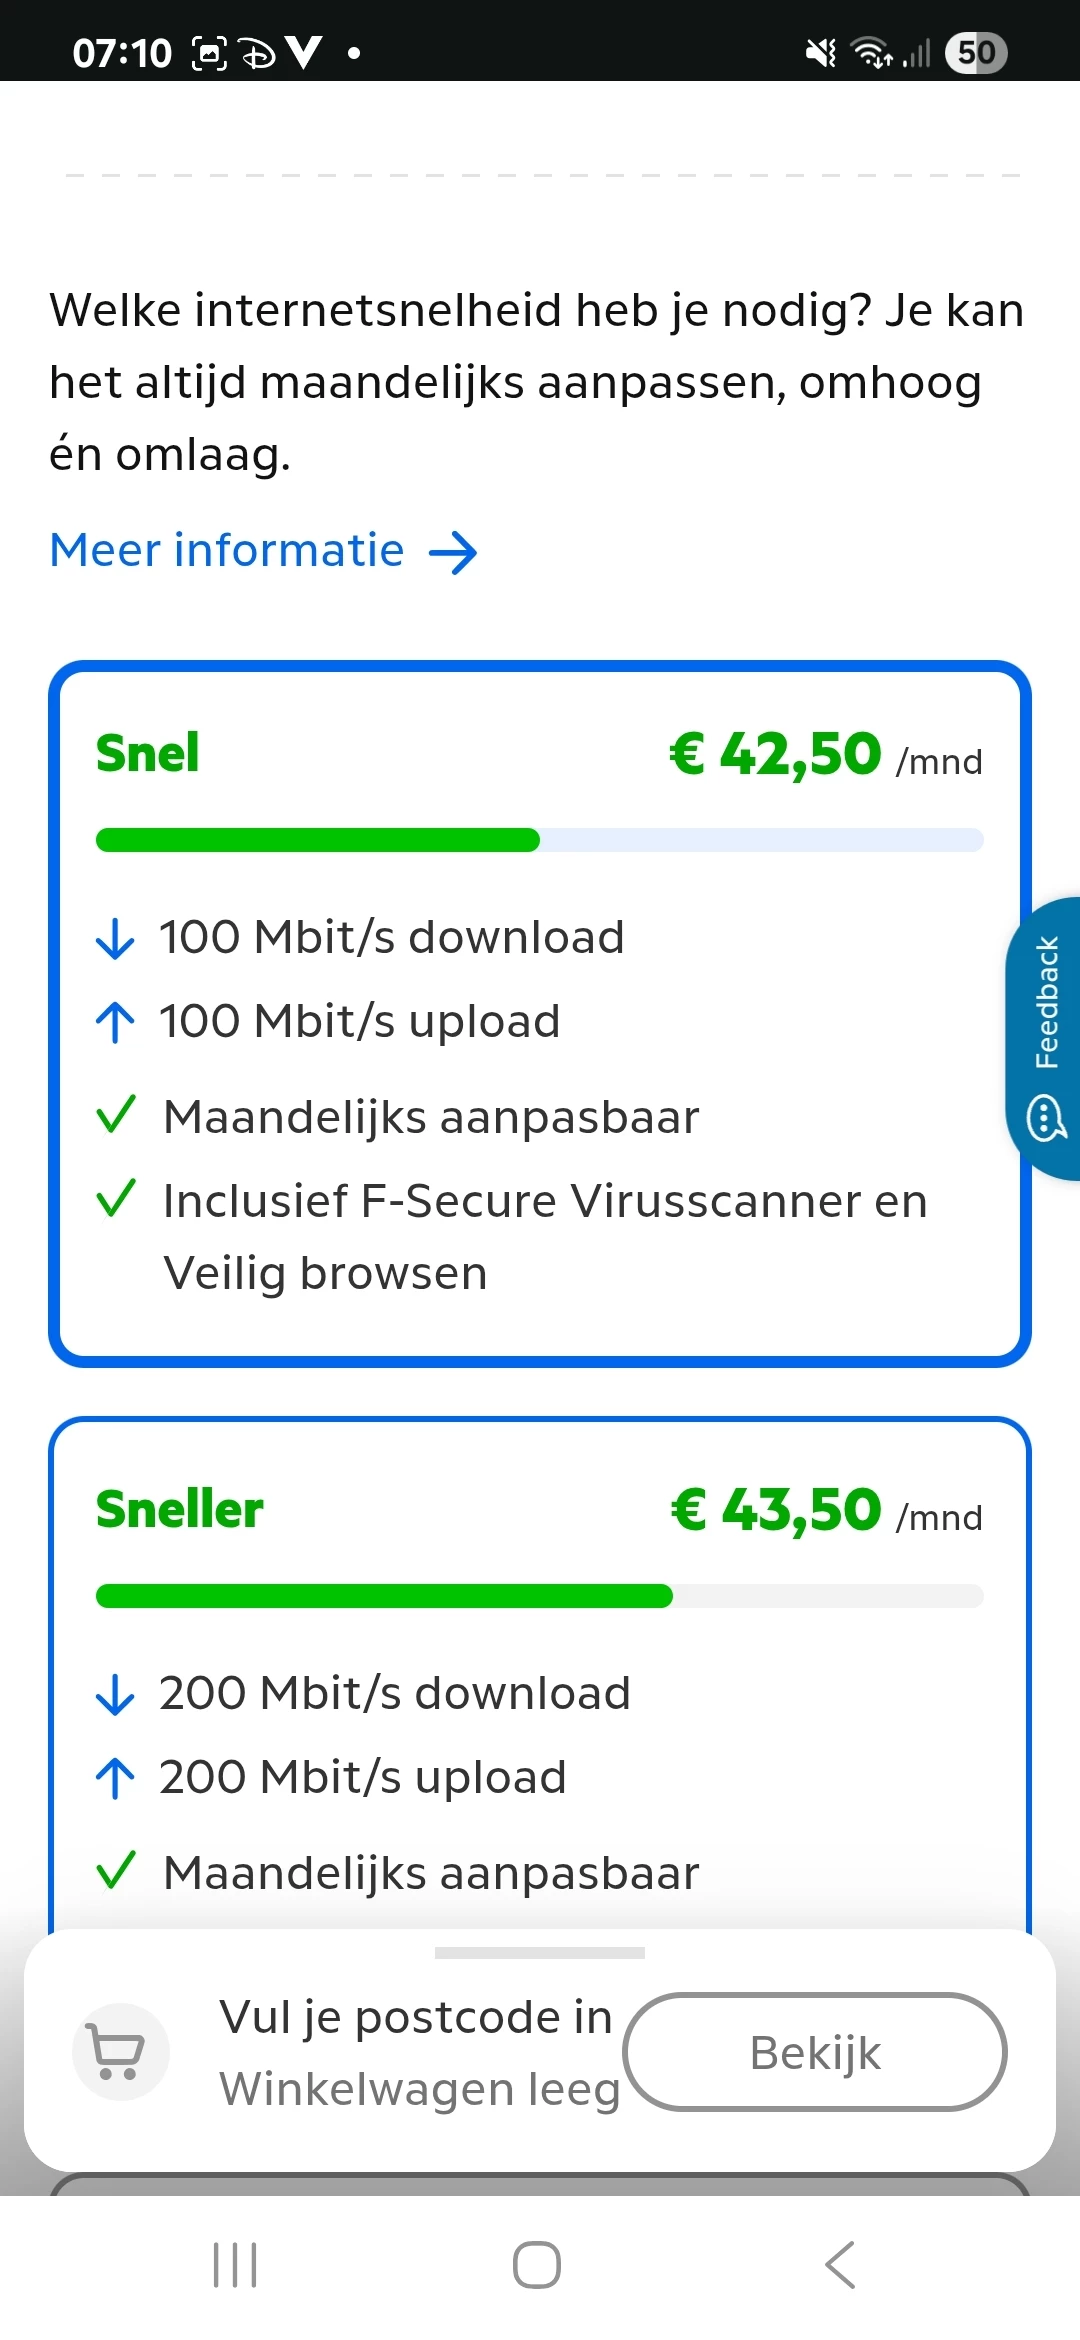This screenshot has height=2340, width=1080.
Task: Open the Meer informatie link
Action: click(x=227, y=550)
